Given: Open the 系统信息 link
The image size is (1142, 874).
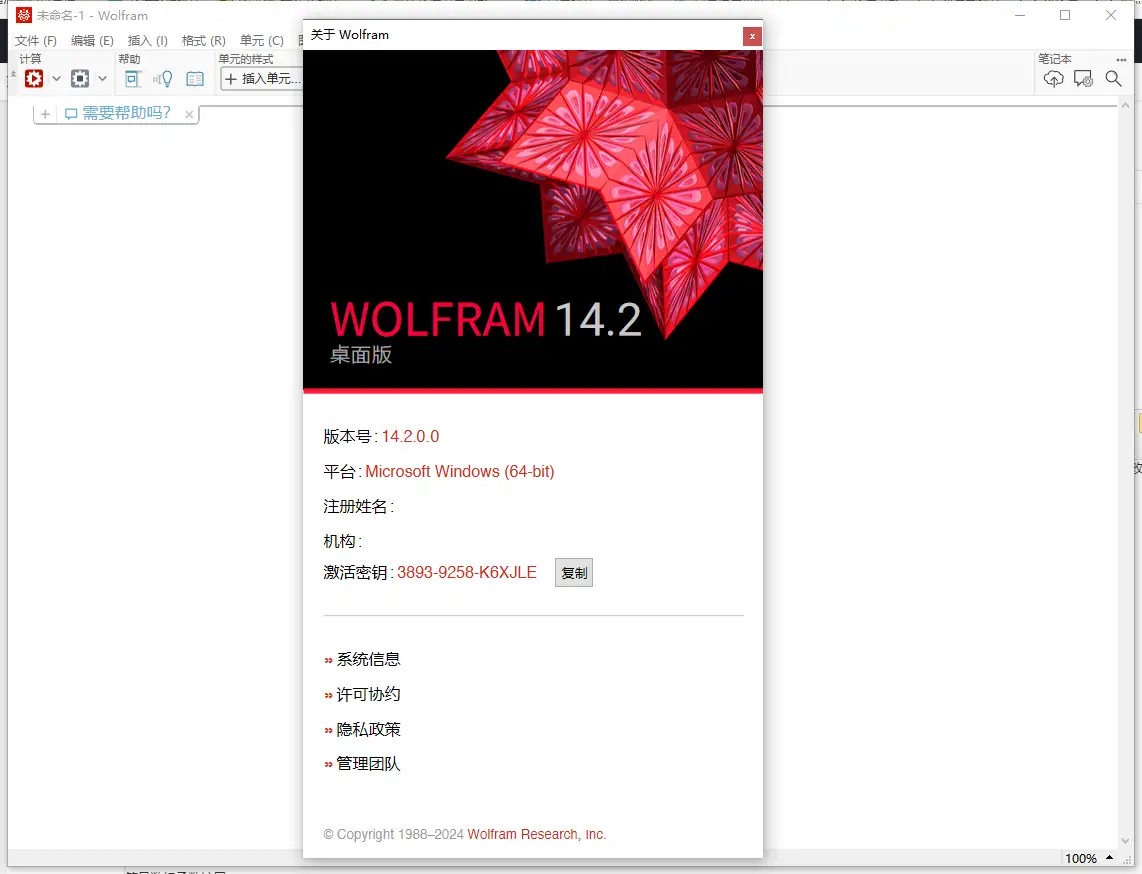Looking at the screenshot, I should [368, 659].
